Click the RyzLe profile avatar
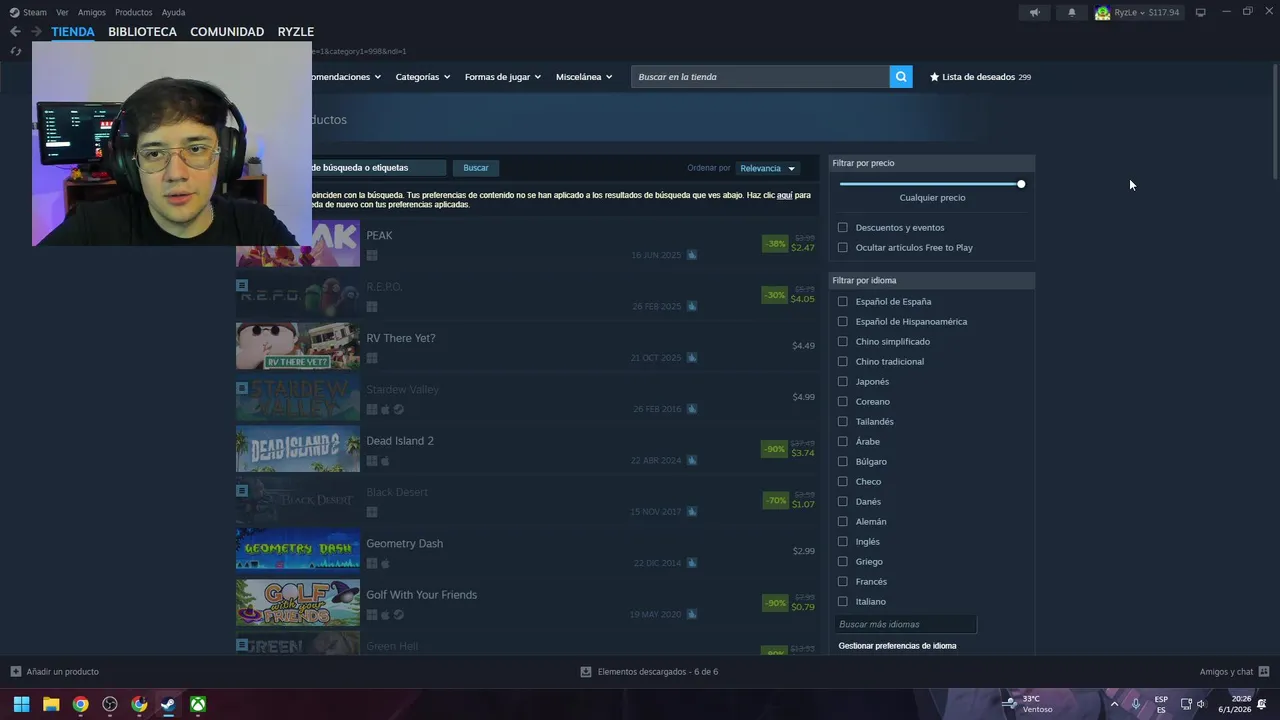The image size is (1280, 720). coord(1102,13)
